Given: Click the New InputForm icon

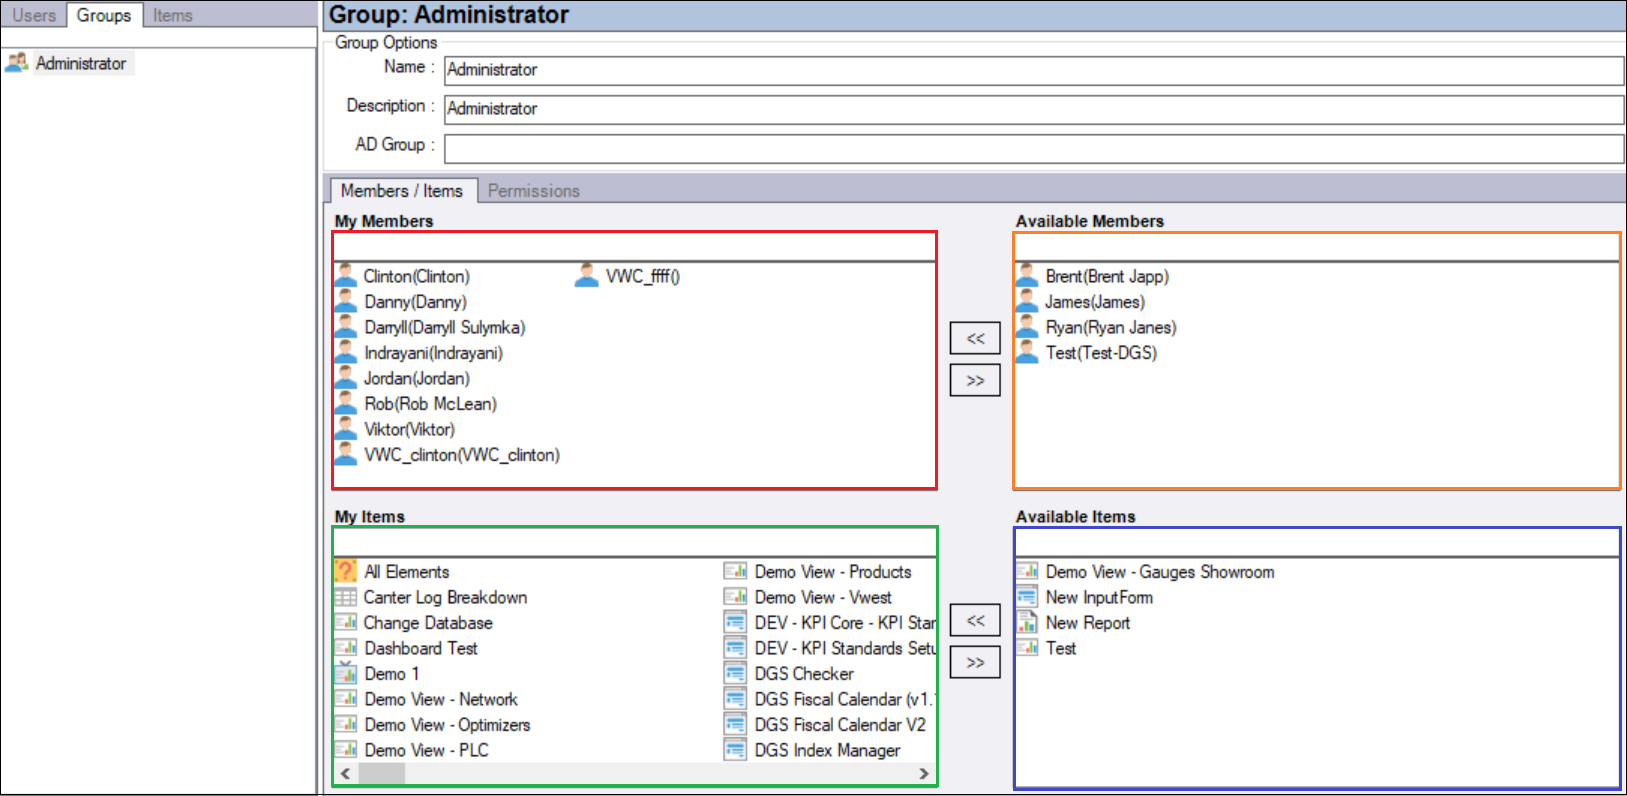Looking at the screenshot, I should pyautogui.click(x=1027, y=597).
